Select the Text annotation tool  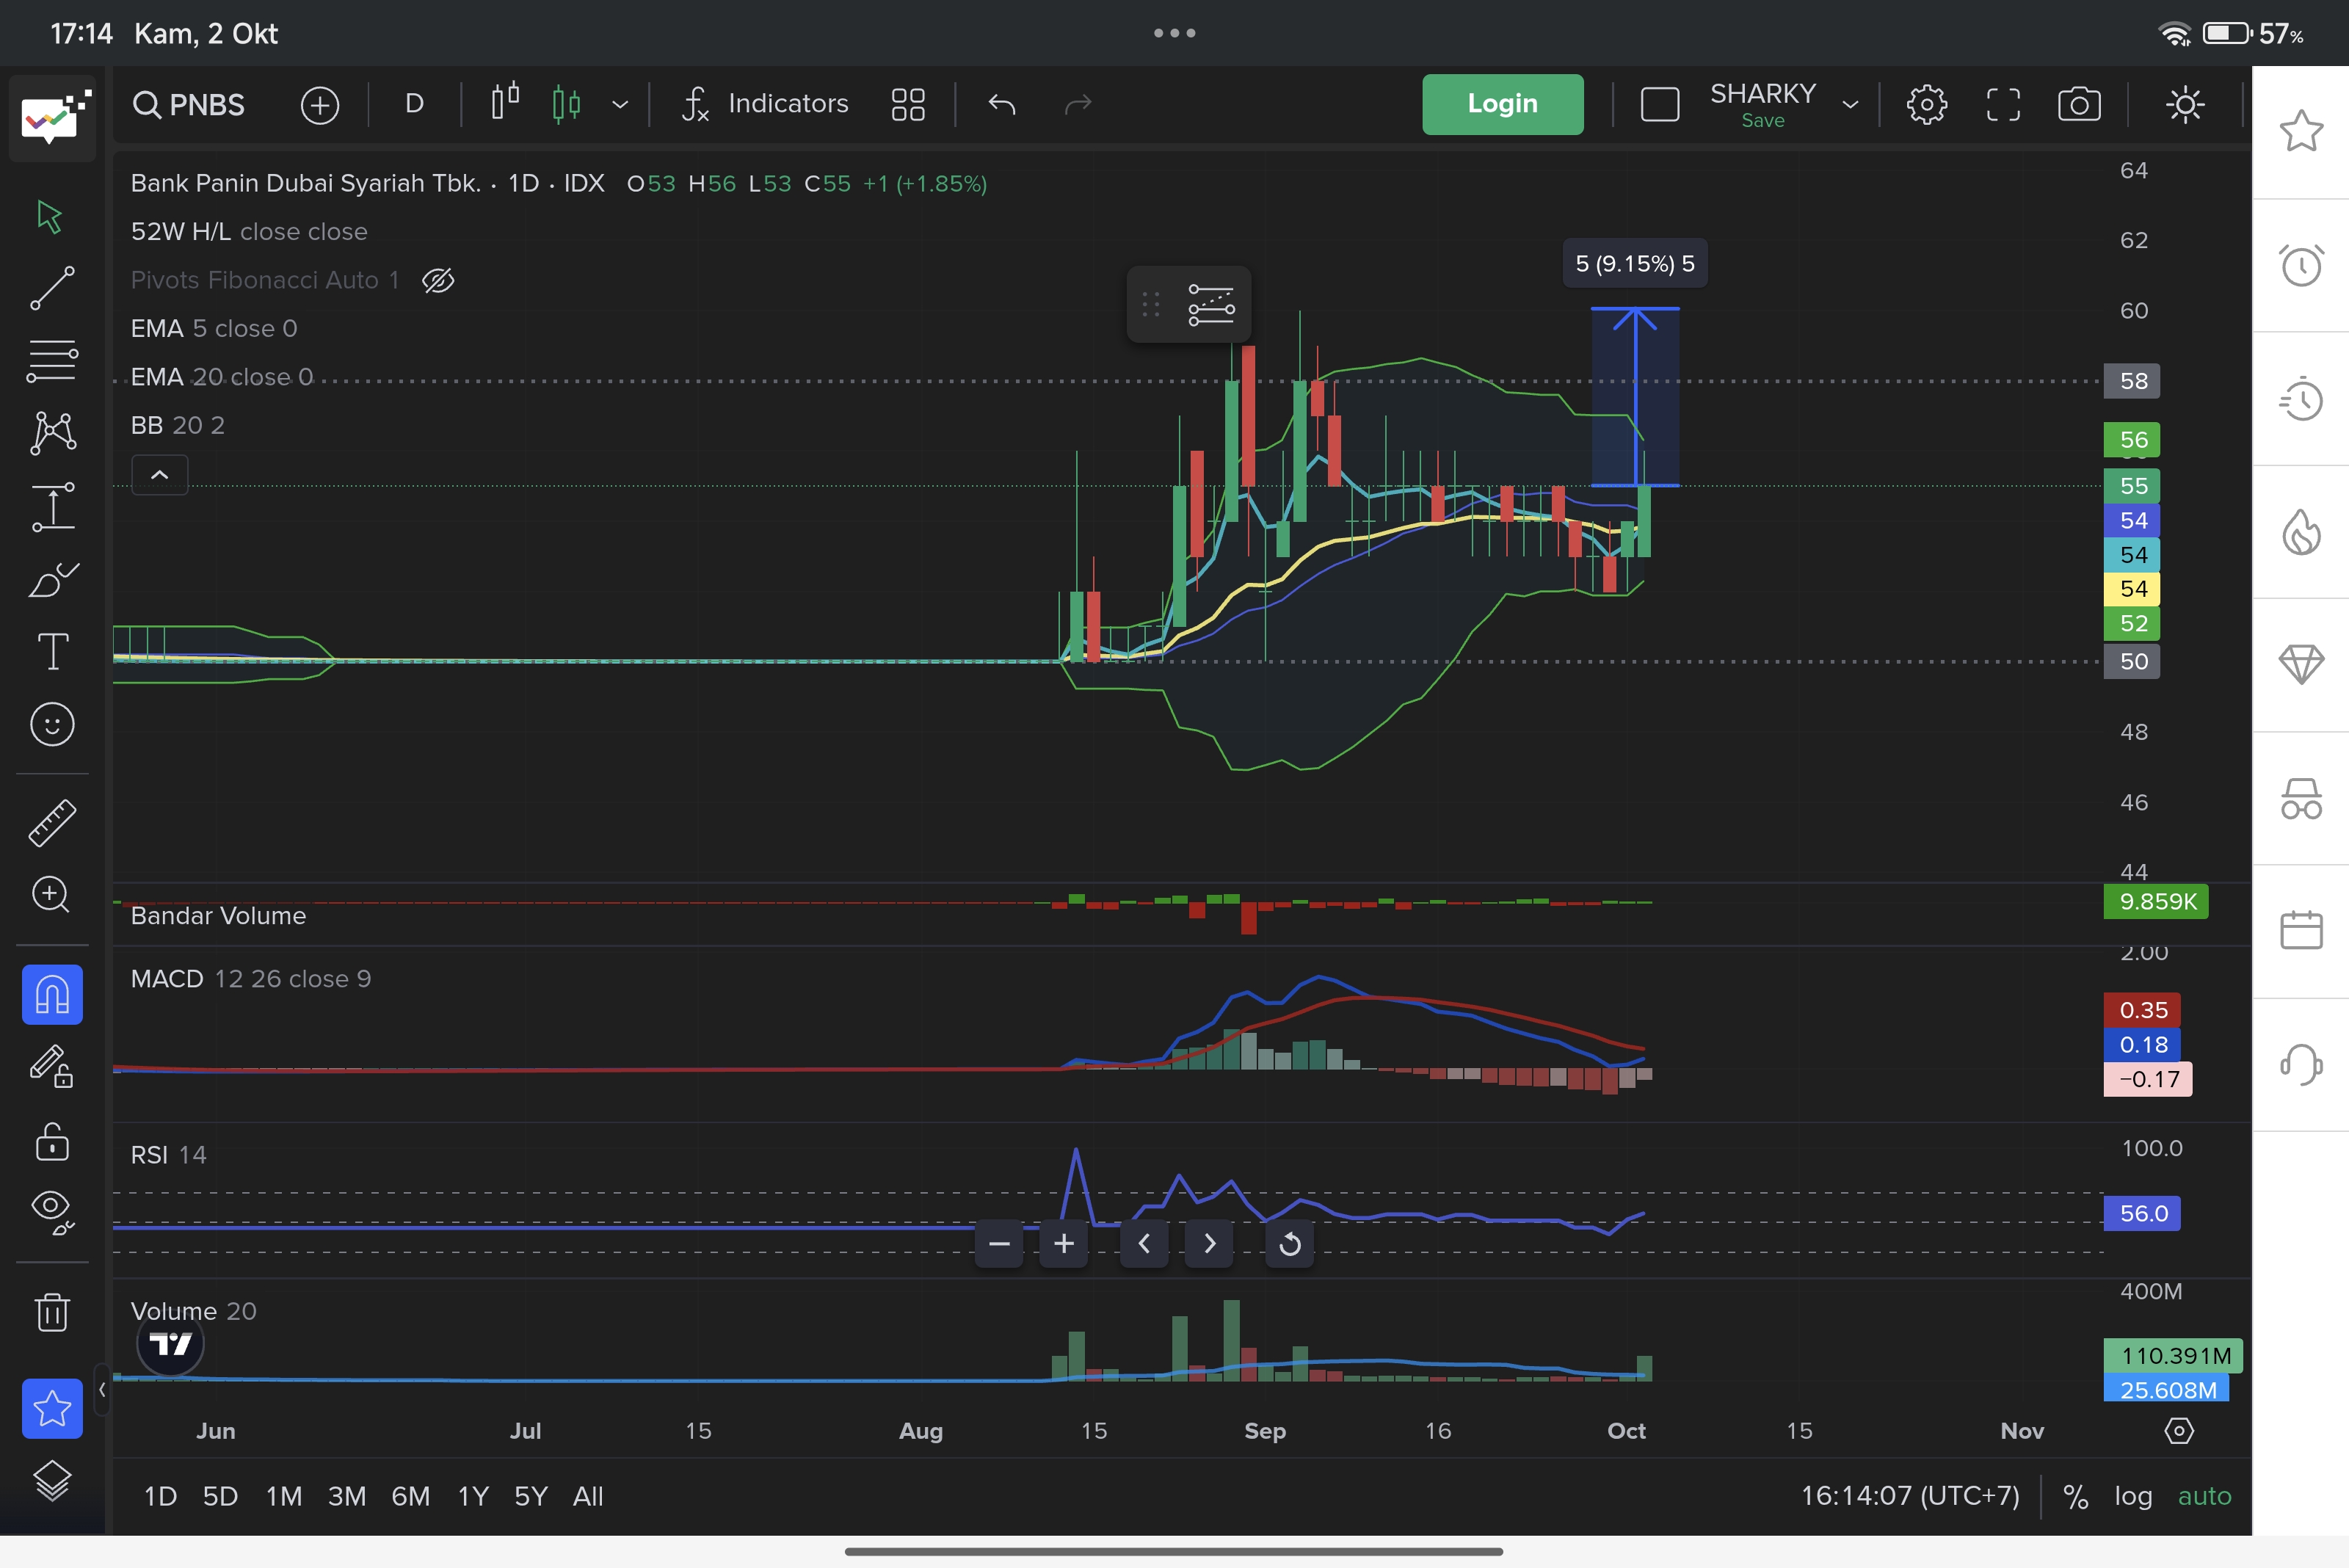(52, 652)
